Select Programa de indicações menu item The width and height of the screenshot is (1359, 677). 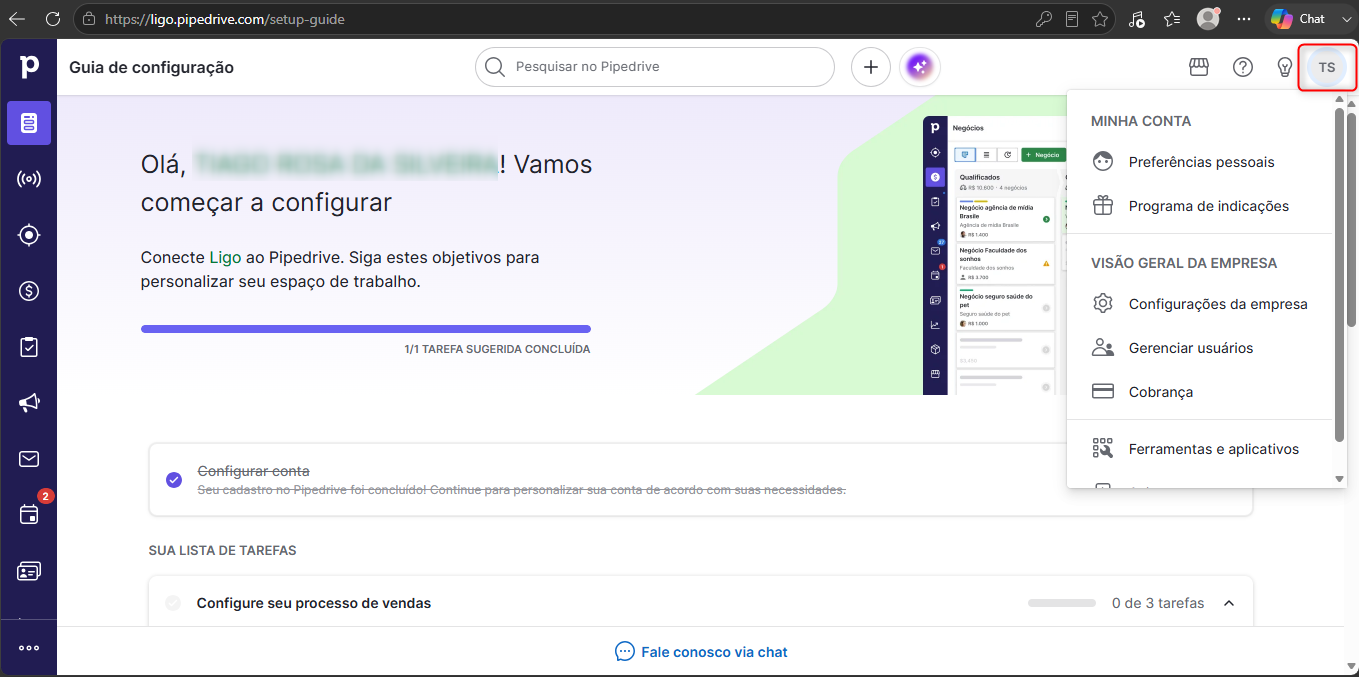coord(1200,206)
